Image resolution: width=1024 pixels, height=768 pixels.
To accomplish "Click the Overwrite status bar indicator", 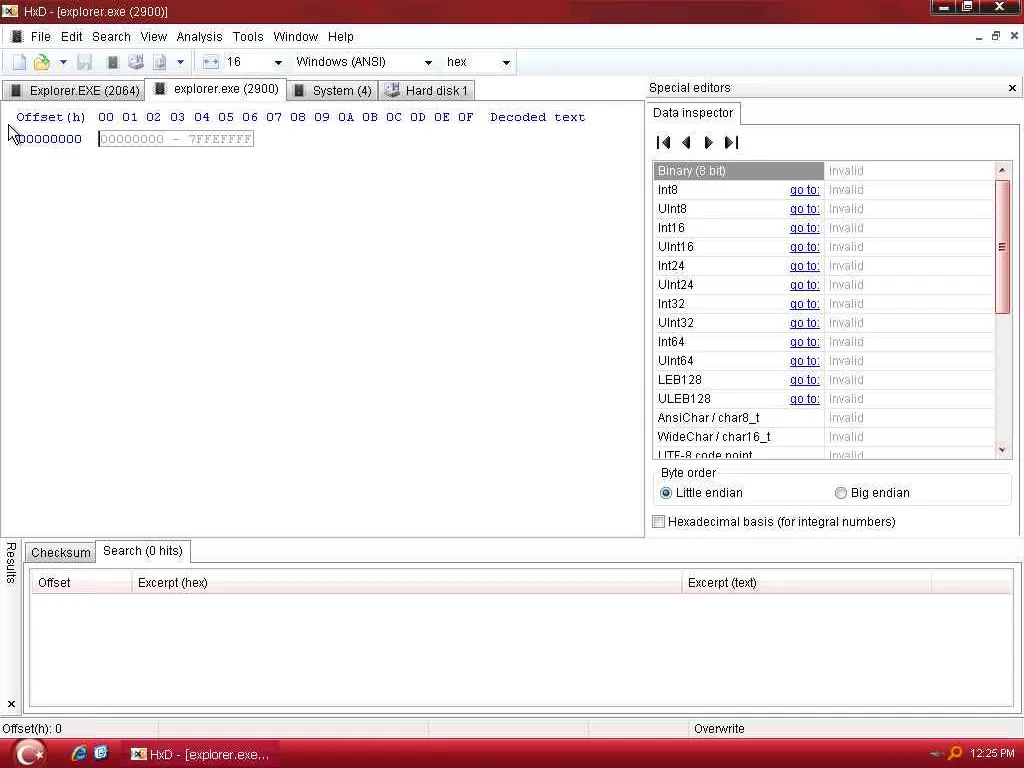I will (x=719, y=729).
